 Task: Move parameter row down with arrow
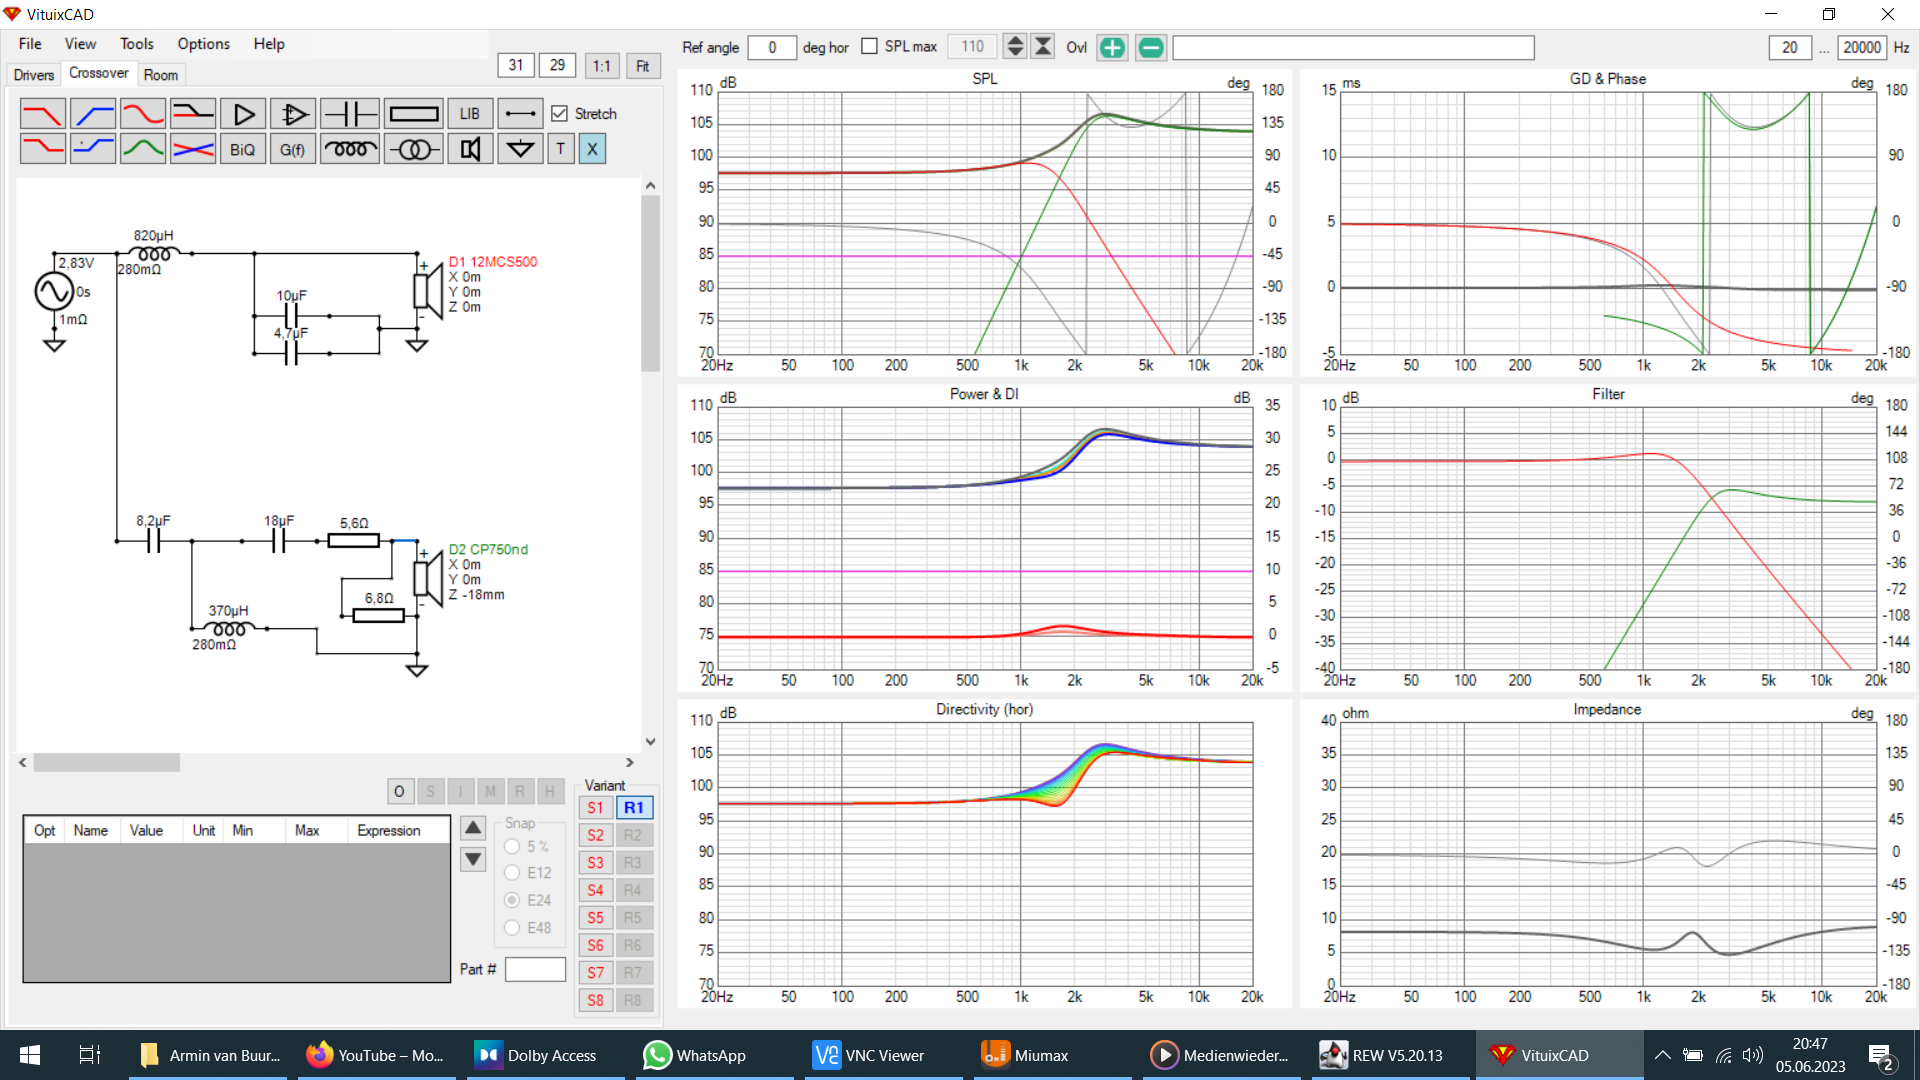[x=473, y=859]
